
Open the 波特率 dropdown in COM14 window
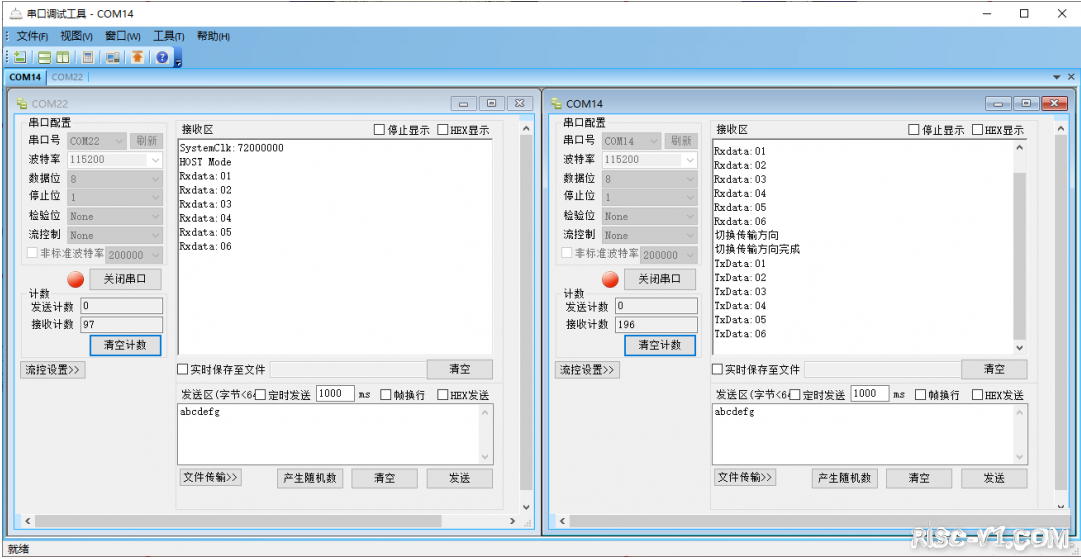click(649, 159)
